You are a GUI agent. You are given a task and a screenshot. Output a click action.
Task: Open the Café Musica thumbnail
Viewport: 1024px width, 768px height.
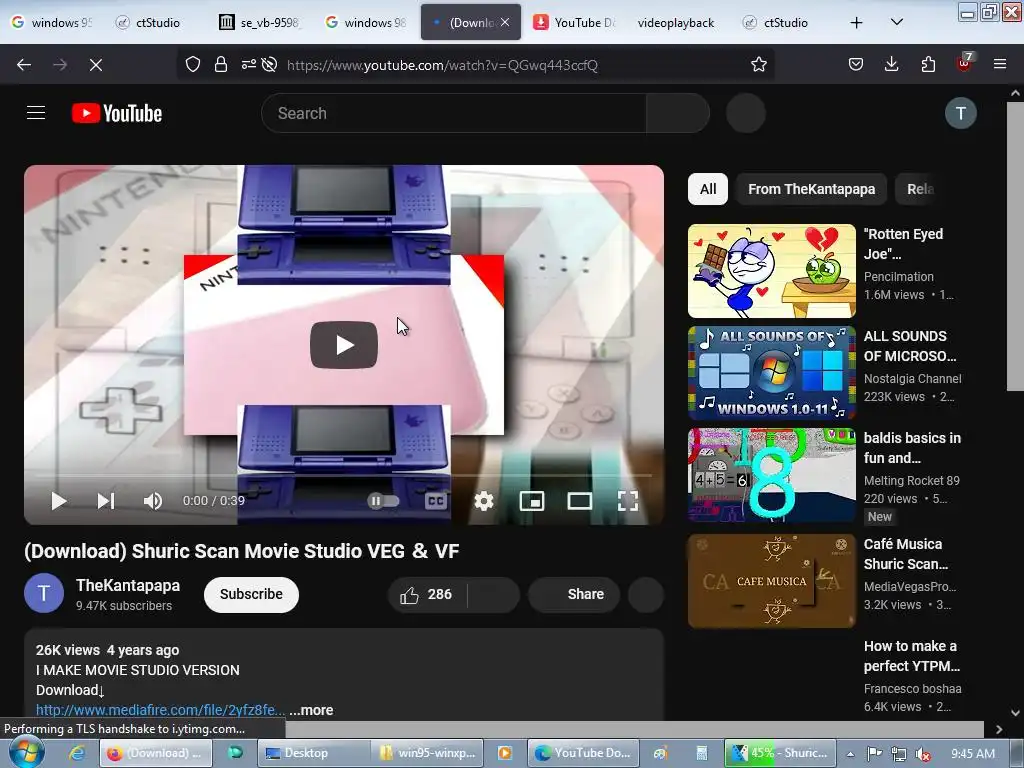(771, 581)
